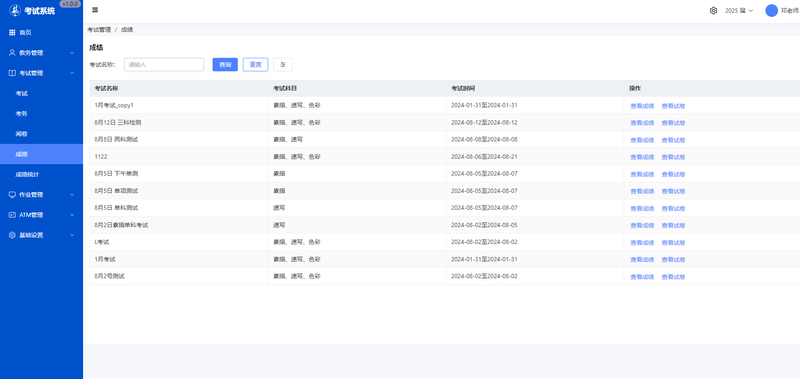Image resolution: width=800 pixels, height=379 pixels.
Task: Click 查看试卷 for 1月考试_copy1
Action: [x=673, y=106]
